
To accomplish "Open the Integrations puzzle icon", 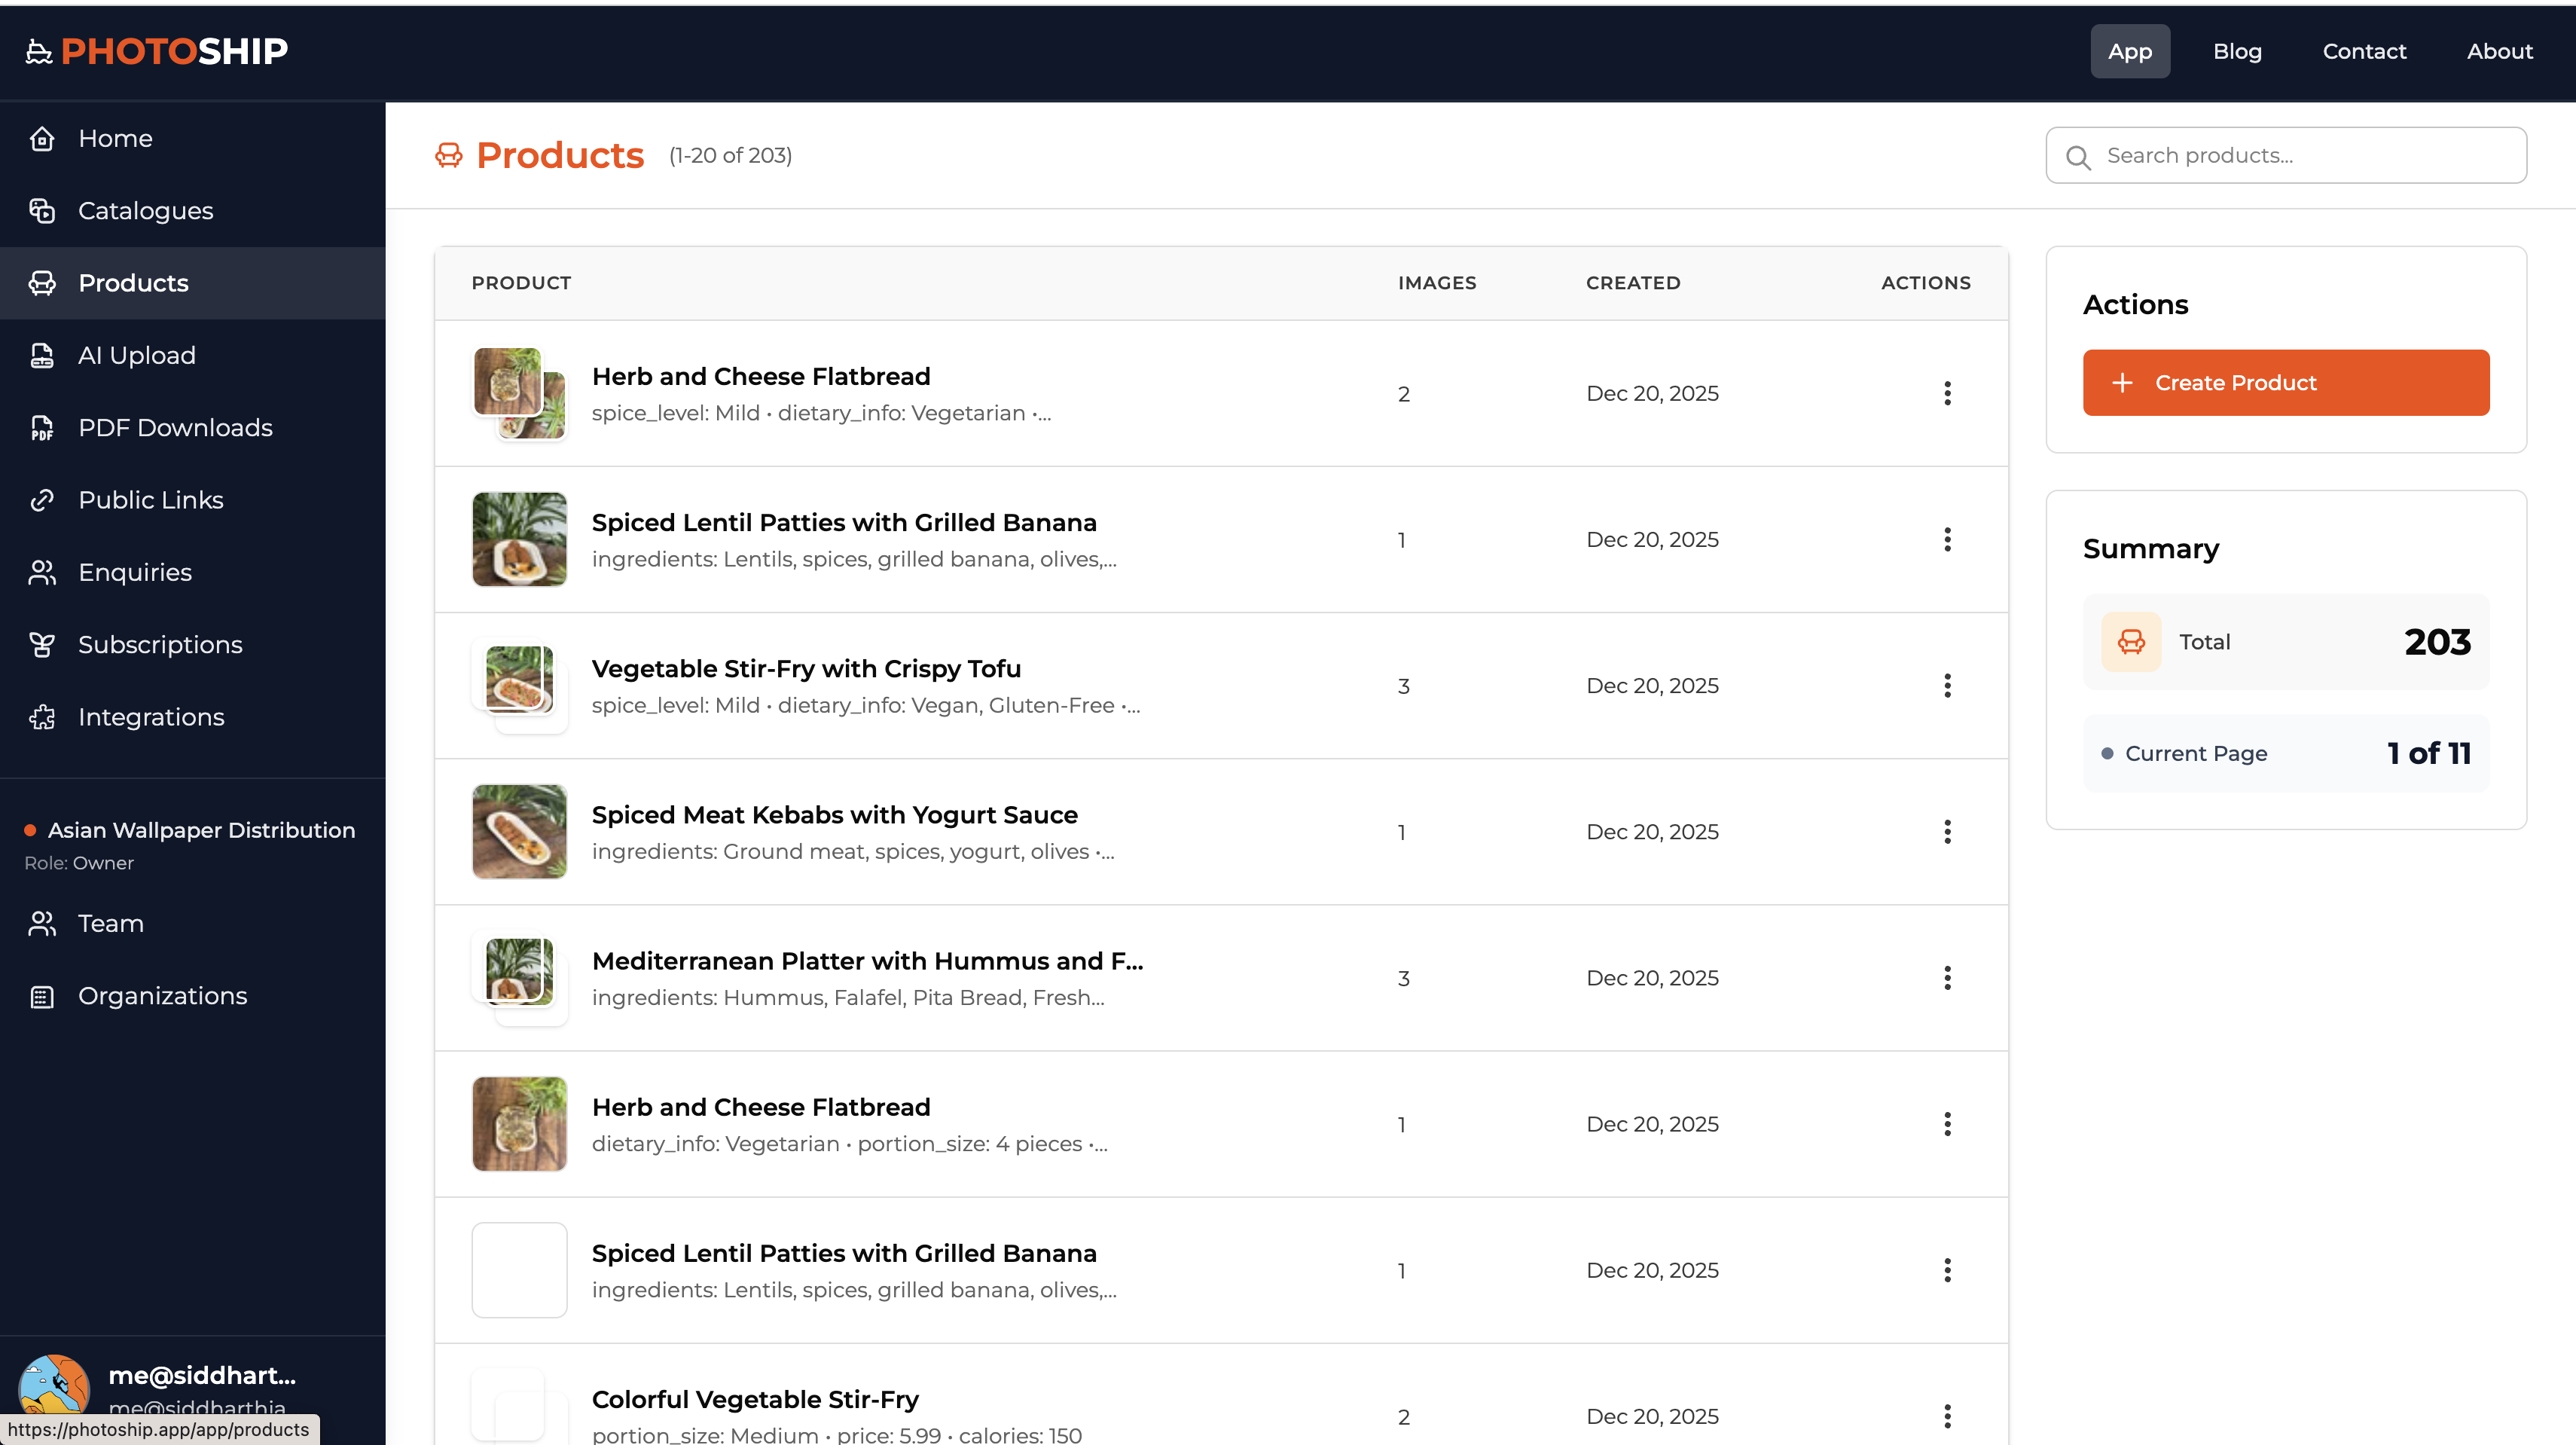I will click(42, 717).
